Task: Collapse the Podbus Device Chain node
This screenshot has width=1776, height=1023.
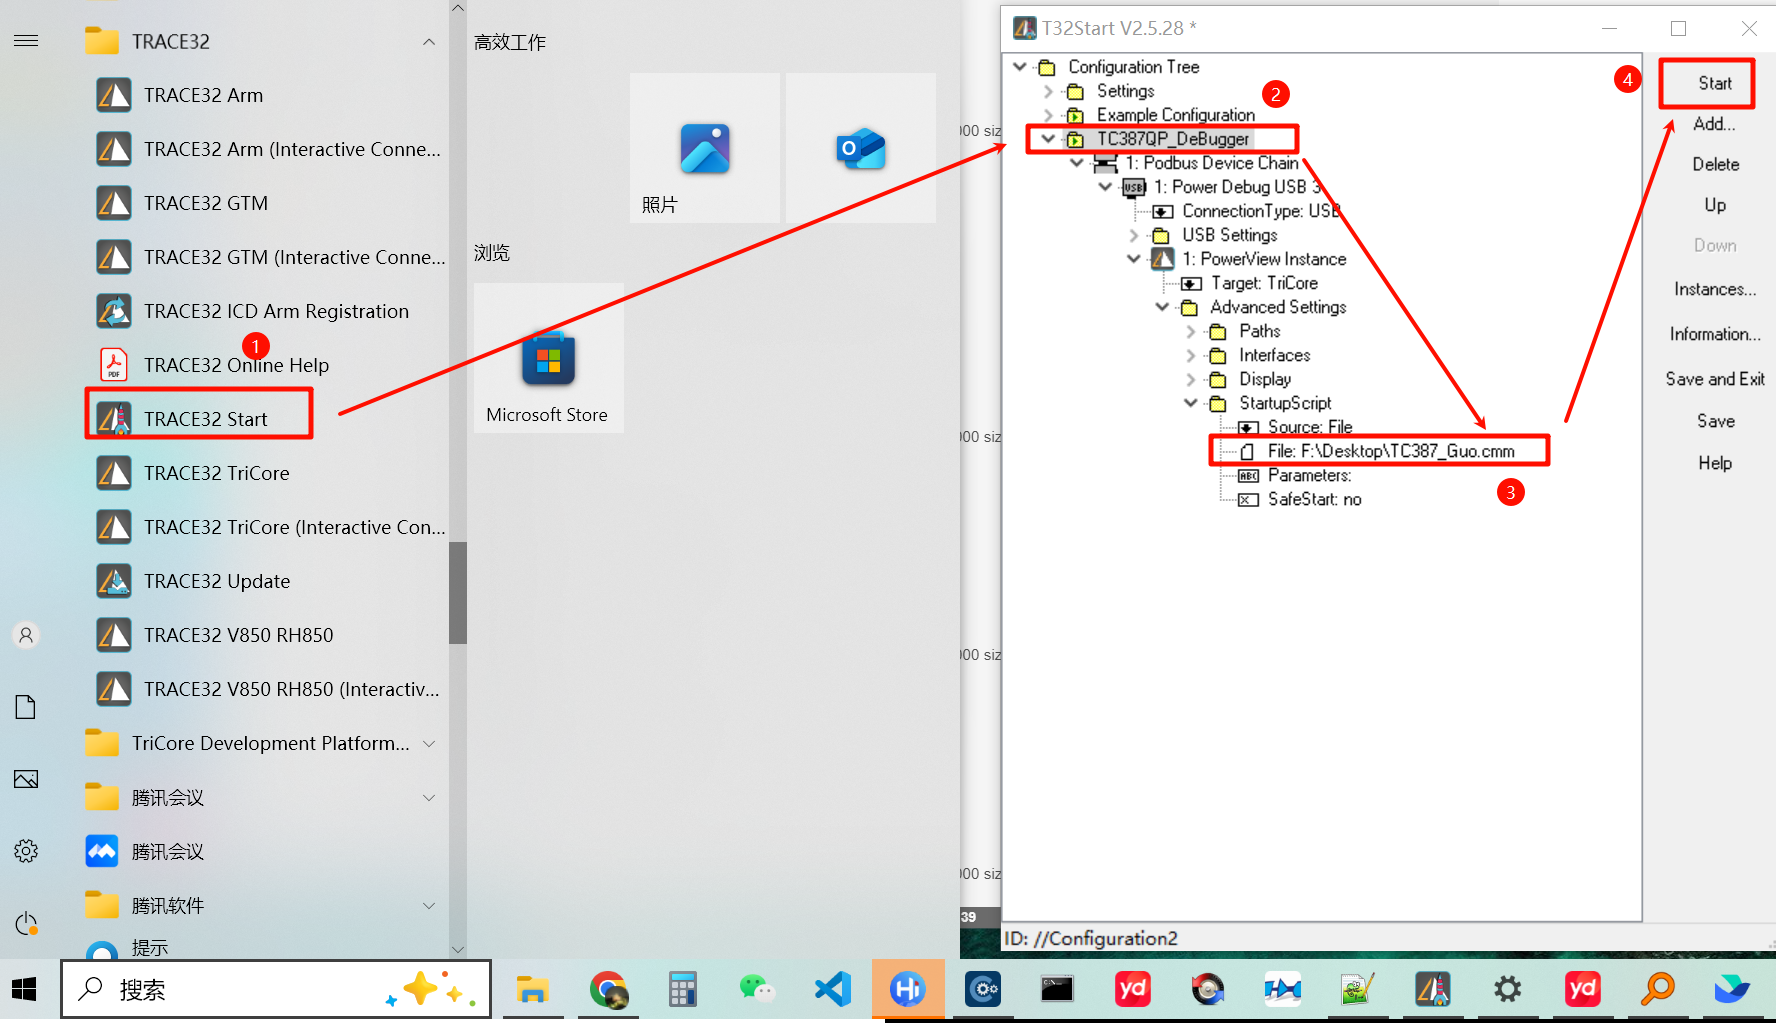Action: (x=1077, y=163)
